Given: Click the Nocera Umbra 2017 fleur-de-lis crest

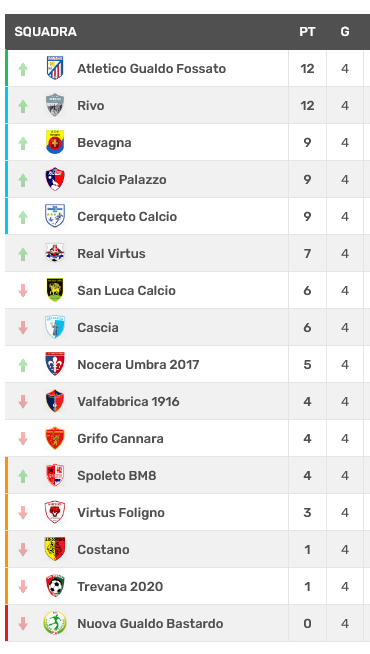Looking at the screenshot, I should (55, 364).
